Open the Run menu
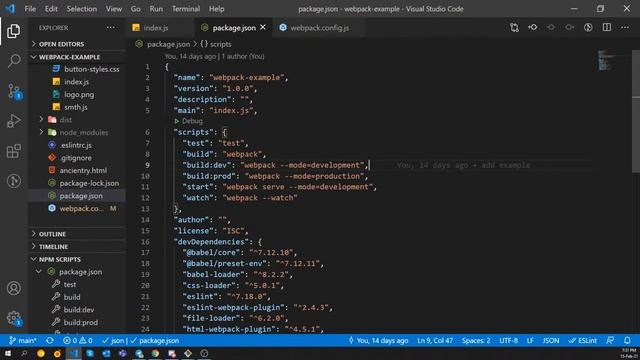640x360 pixels. 156,9
